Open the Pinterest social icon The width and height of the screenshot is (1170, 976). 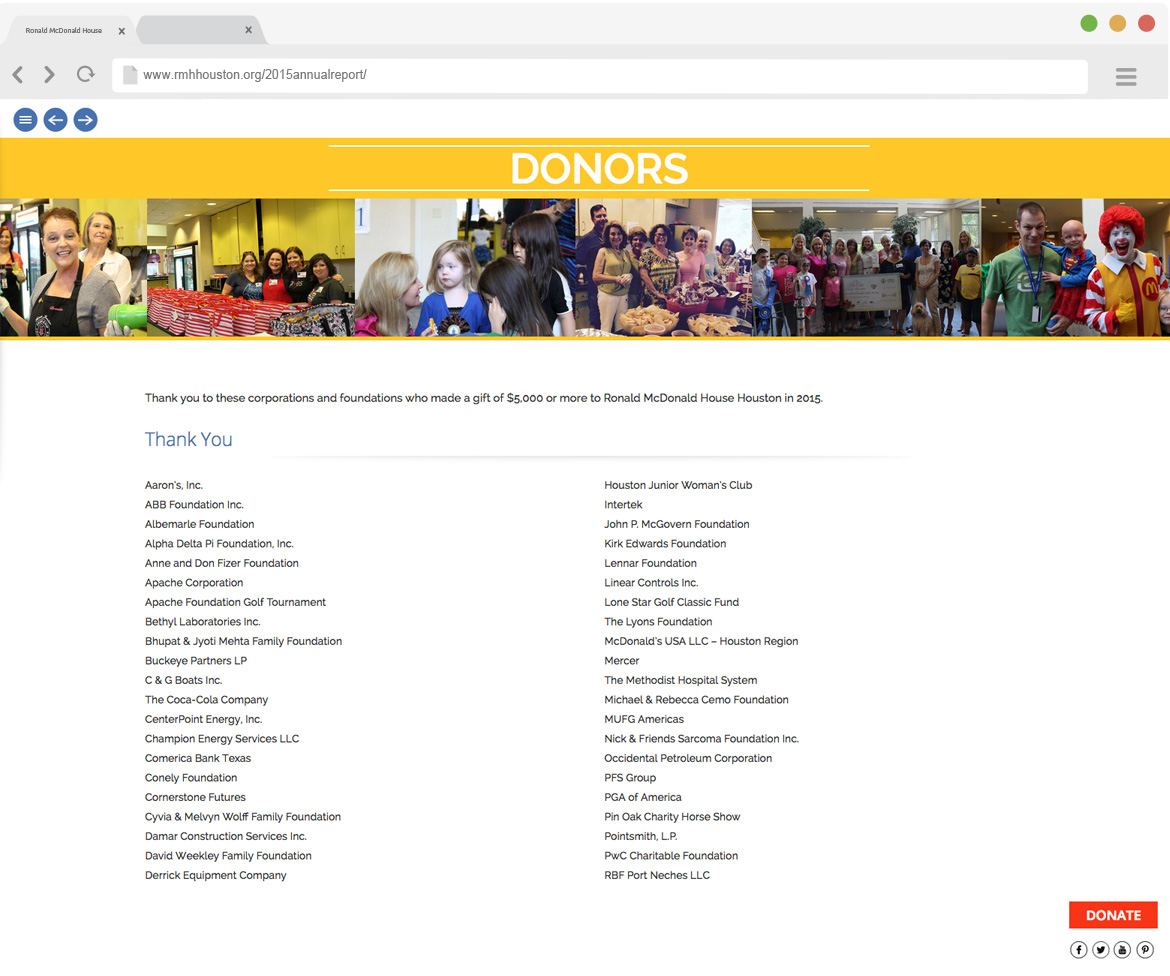tap(1145, 950)
